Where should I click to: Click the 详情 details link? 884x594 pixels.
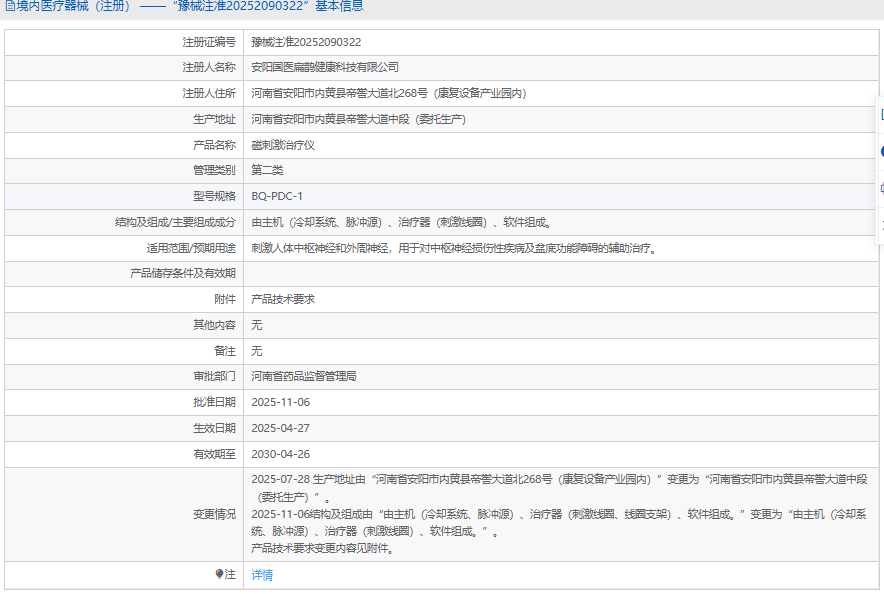pos(262,575)
